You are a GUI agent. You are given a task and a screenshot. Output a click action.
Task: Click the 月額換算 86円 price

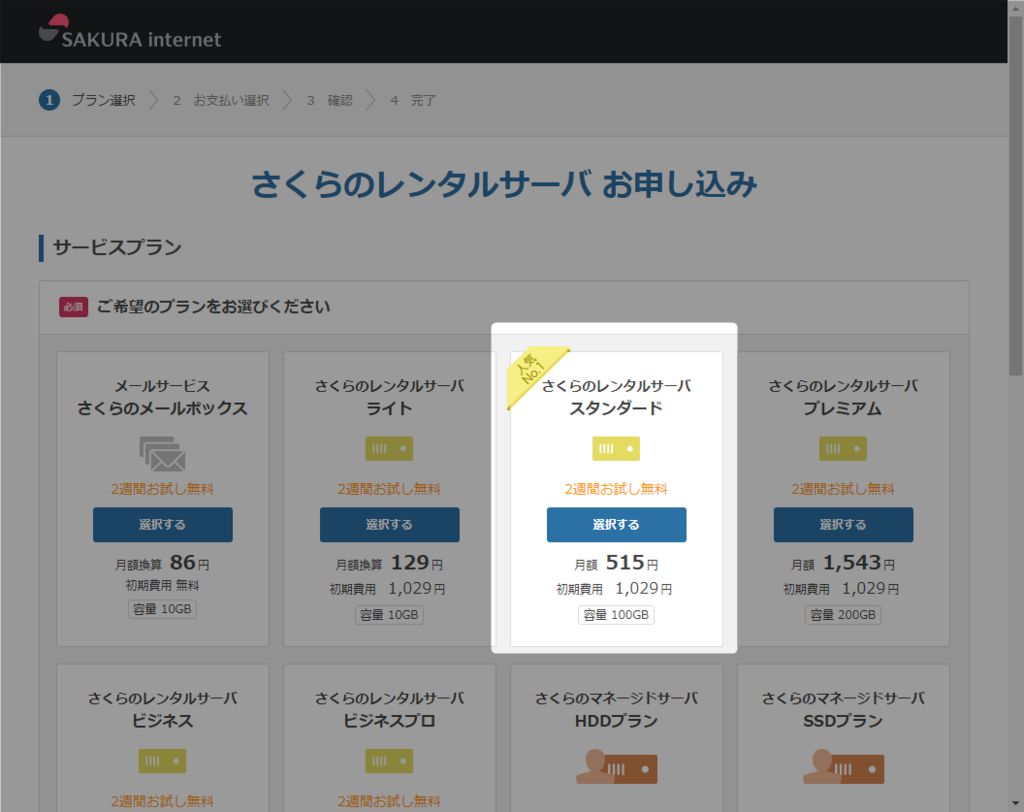163,562
